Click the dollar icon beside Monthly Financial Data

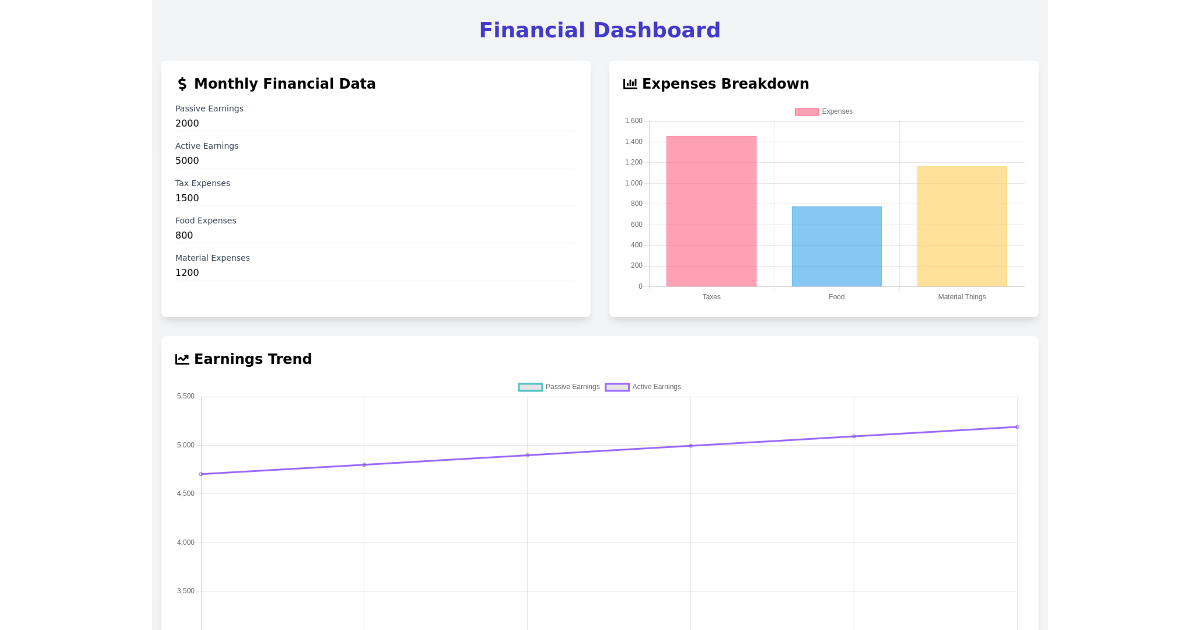(x=182, y=84)
